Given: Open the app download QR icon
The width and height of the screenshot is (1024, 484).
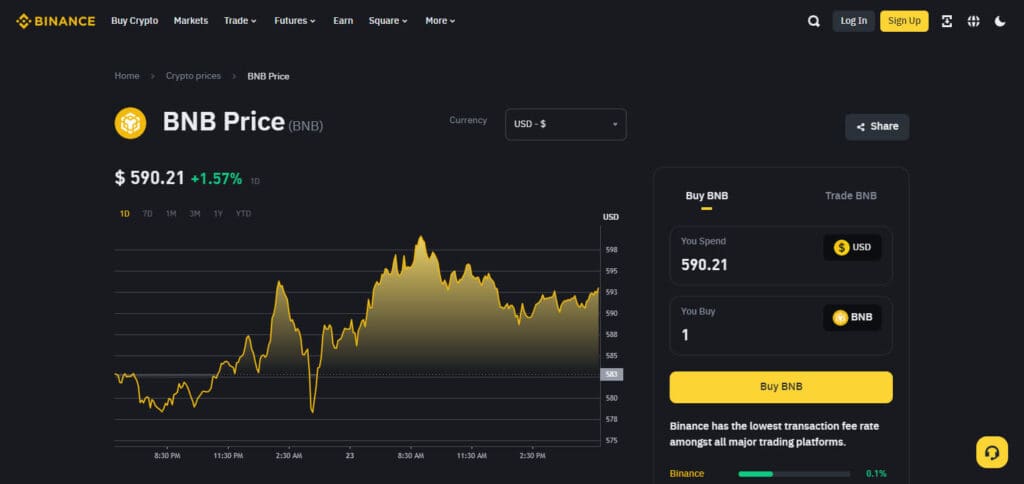Looking at the screenshot, I should (947, 21).
